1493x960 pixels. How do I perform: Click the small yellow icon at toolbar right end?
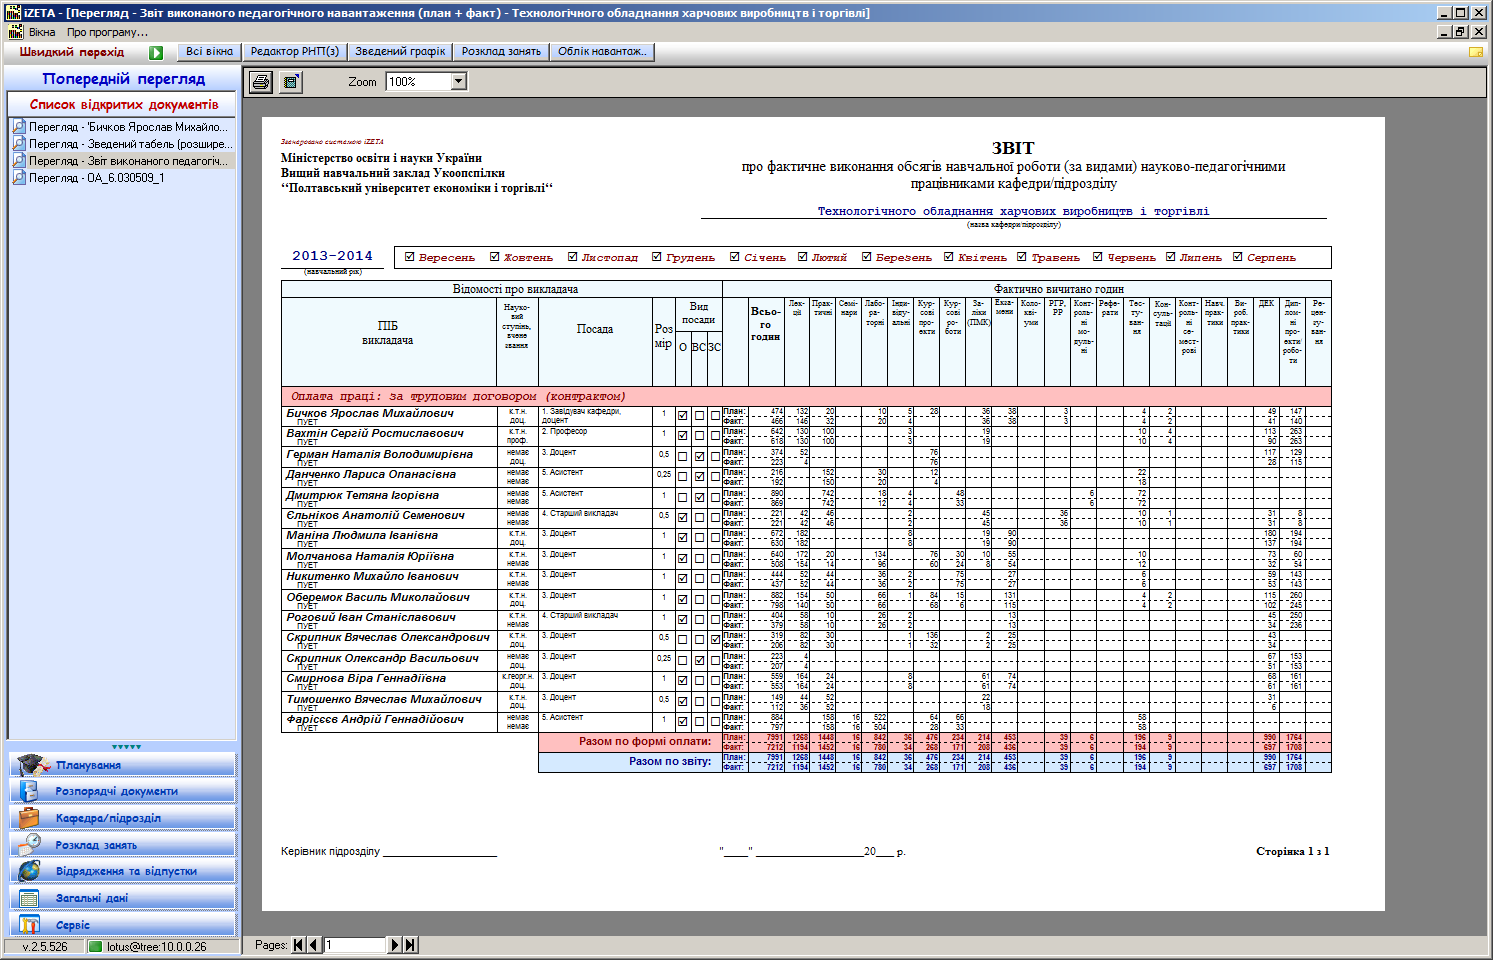coord(1476,52)
